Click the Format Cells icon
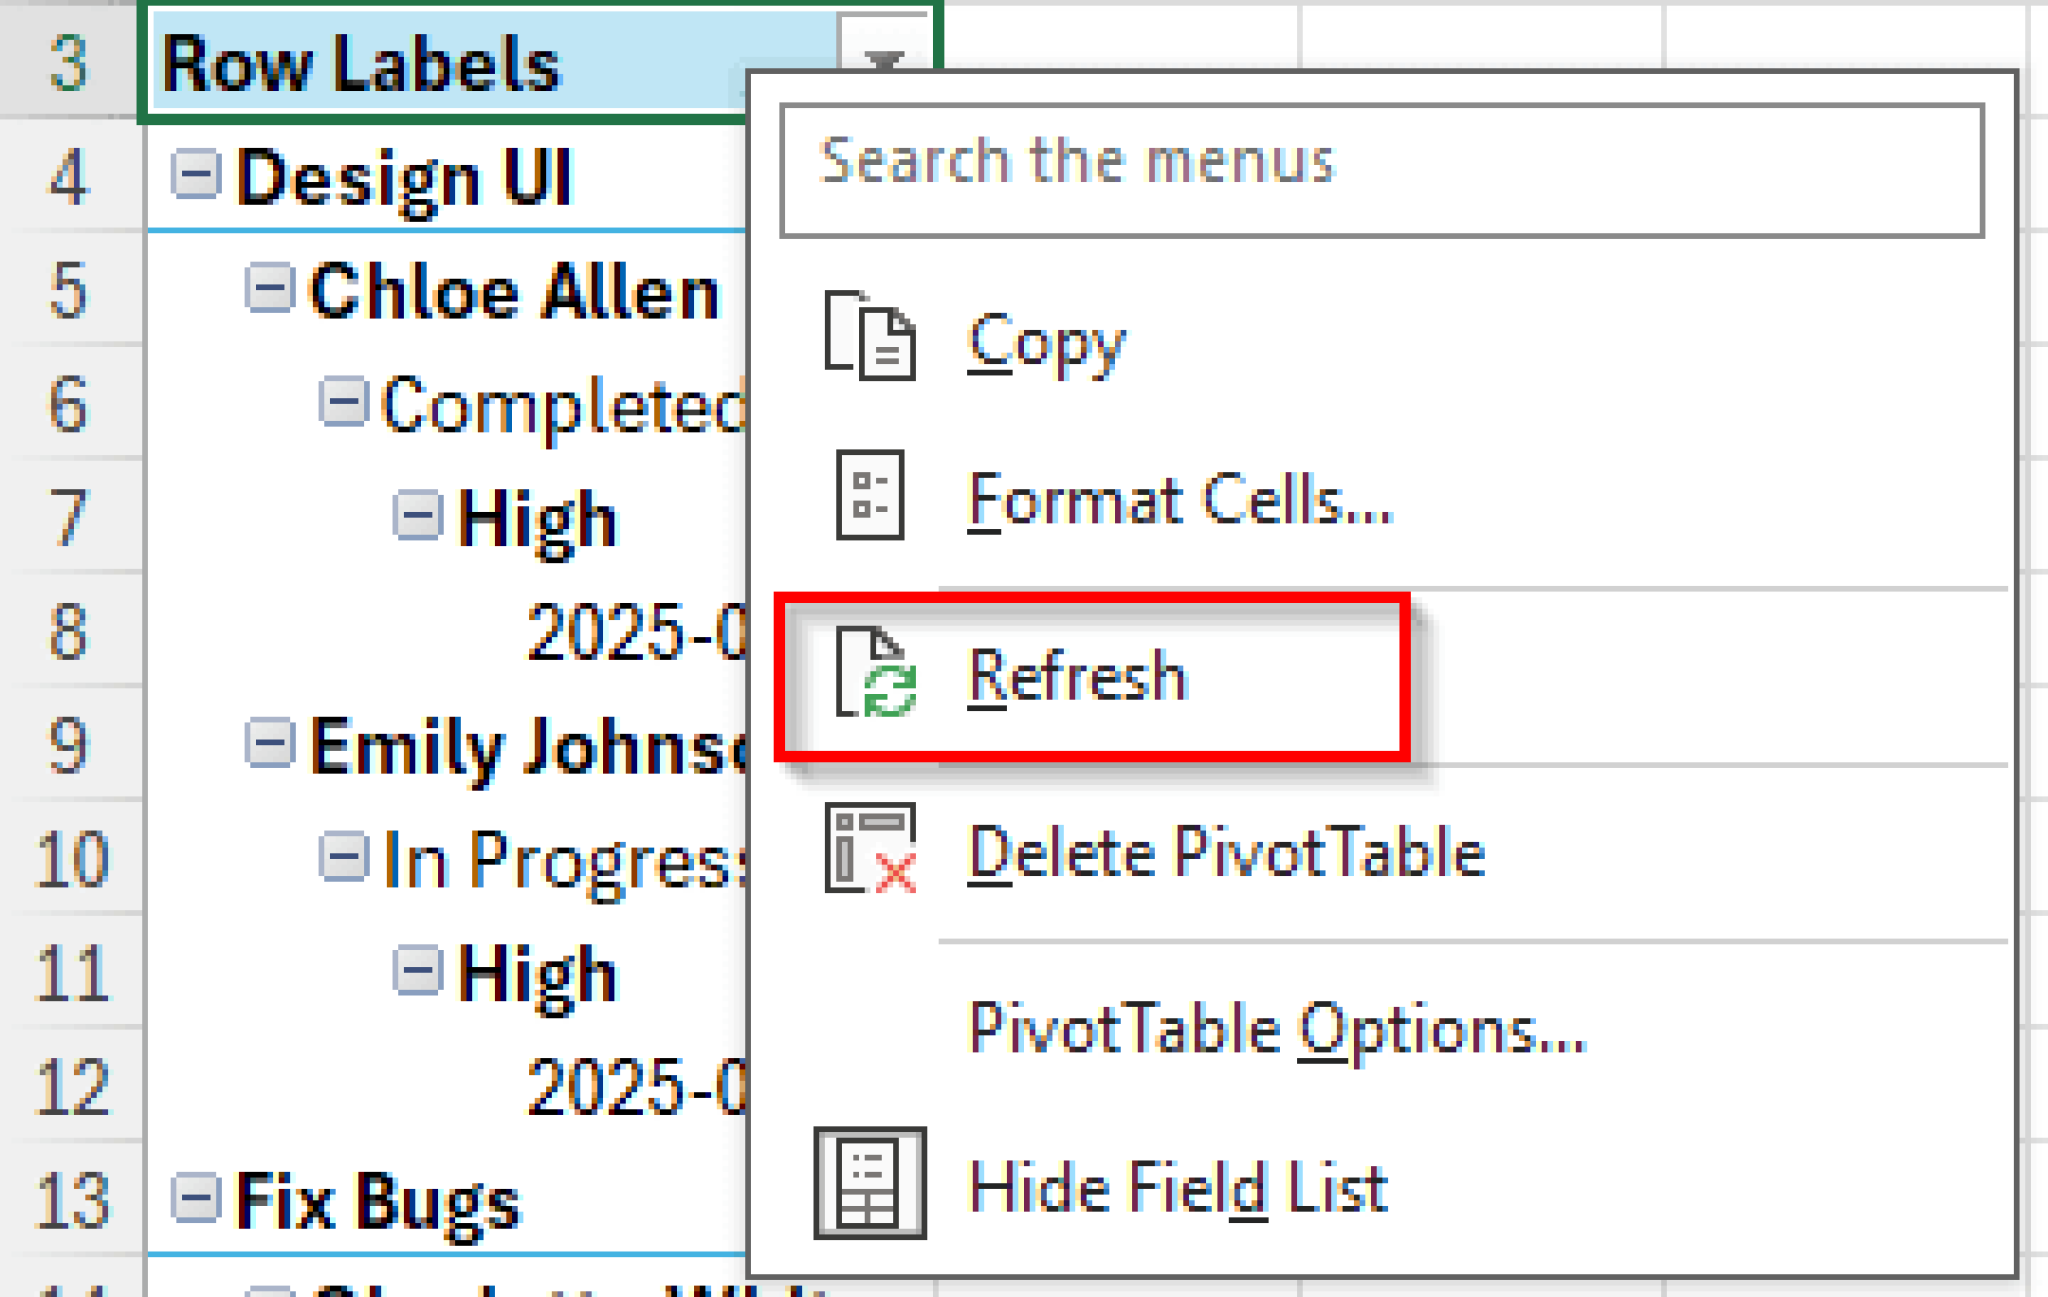Image resolution: width=2048 pixels, height=1297 pixels. point(870,495)
